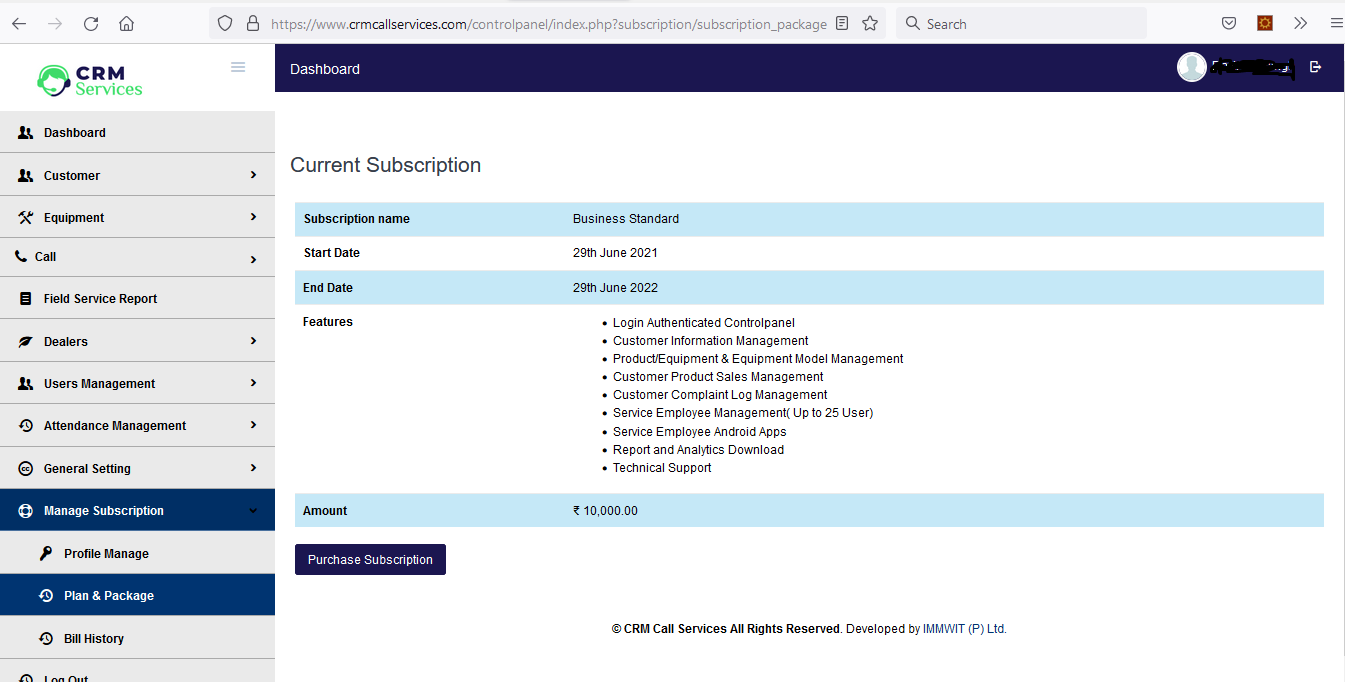This screenshot has width=1345, height=682.
Task: Click the Dashboard header title
Action: coord(325,69)
